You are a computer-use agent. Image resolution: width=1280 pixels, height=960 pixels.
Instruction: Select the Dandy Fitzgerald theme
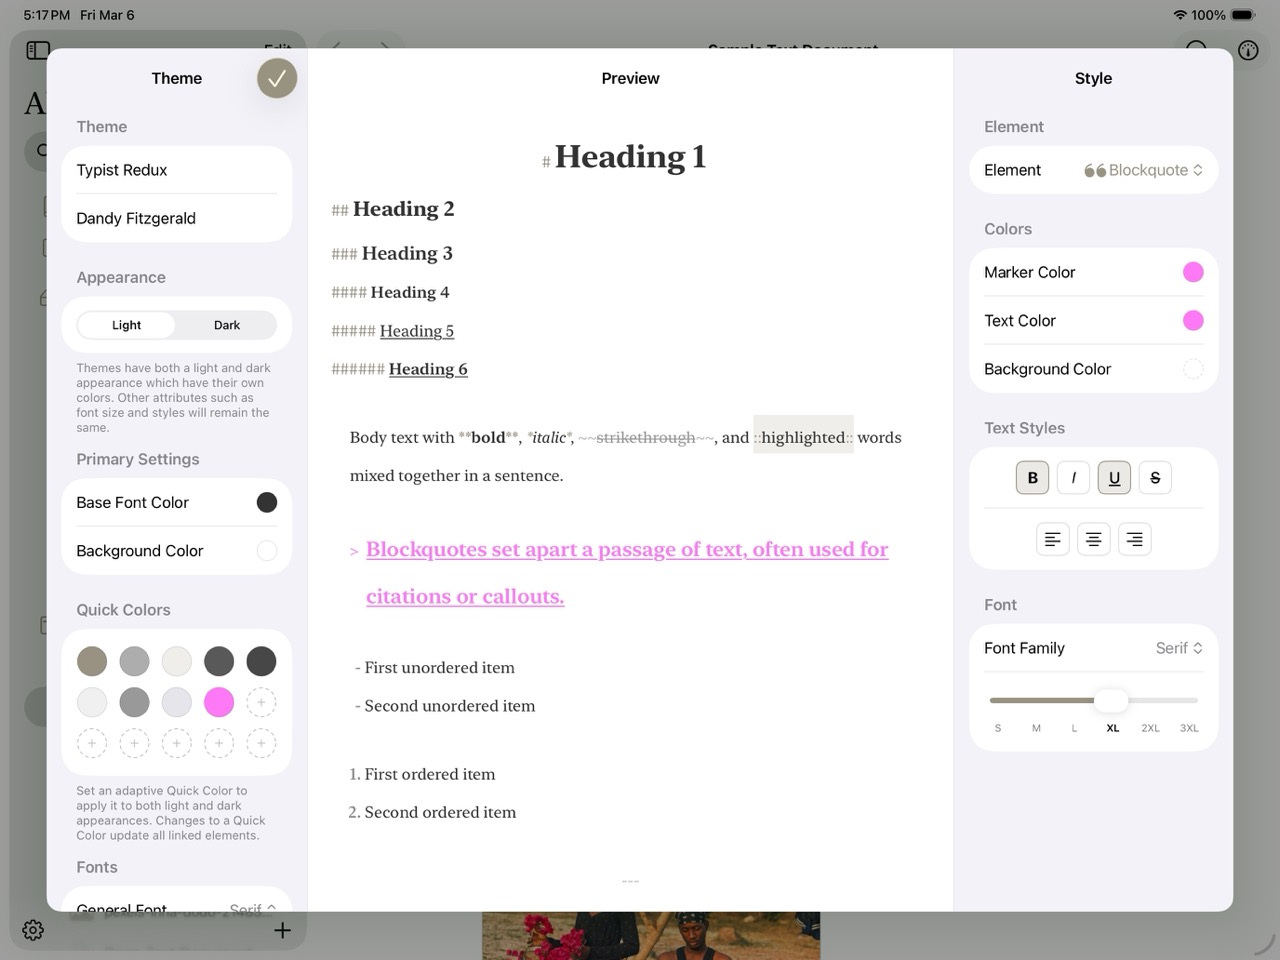click(x=136, y=218)
